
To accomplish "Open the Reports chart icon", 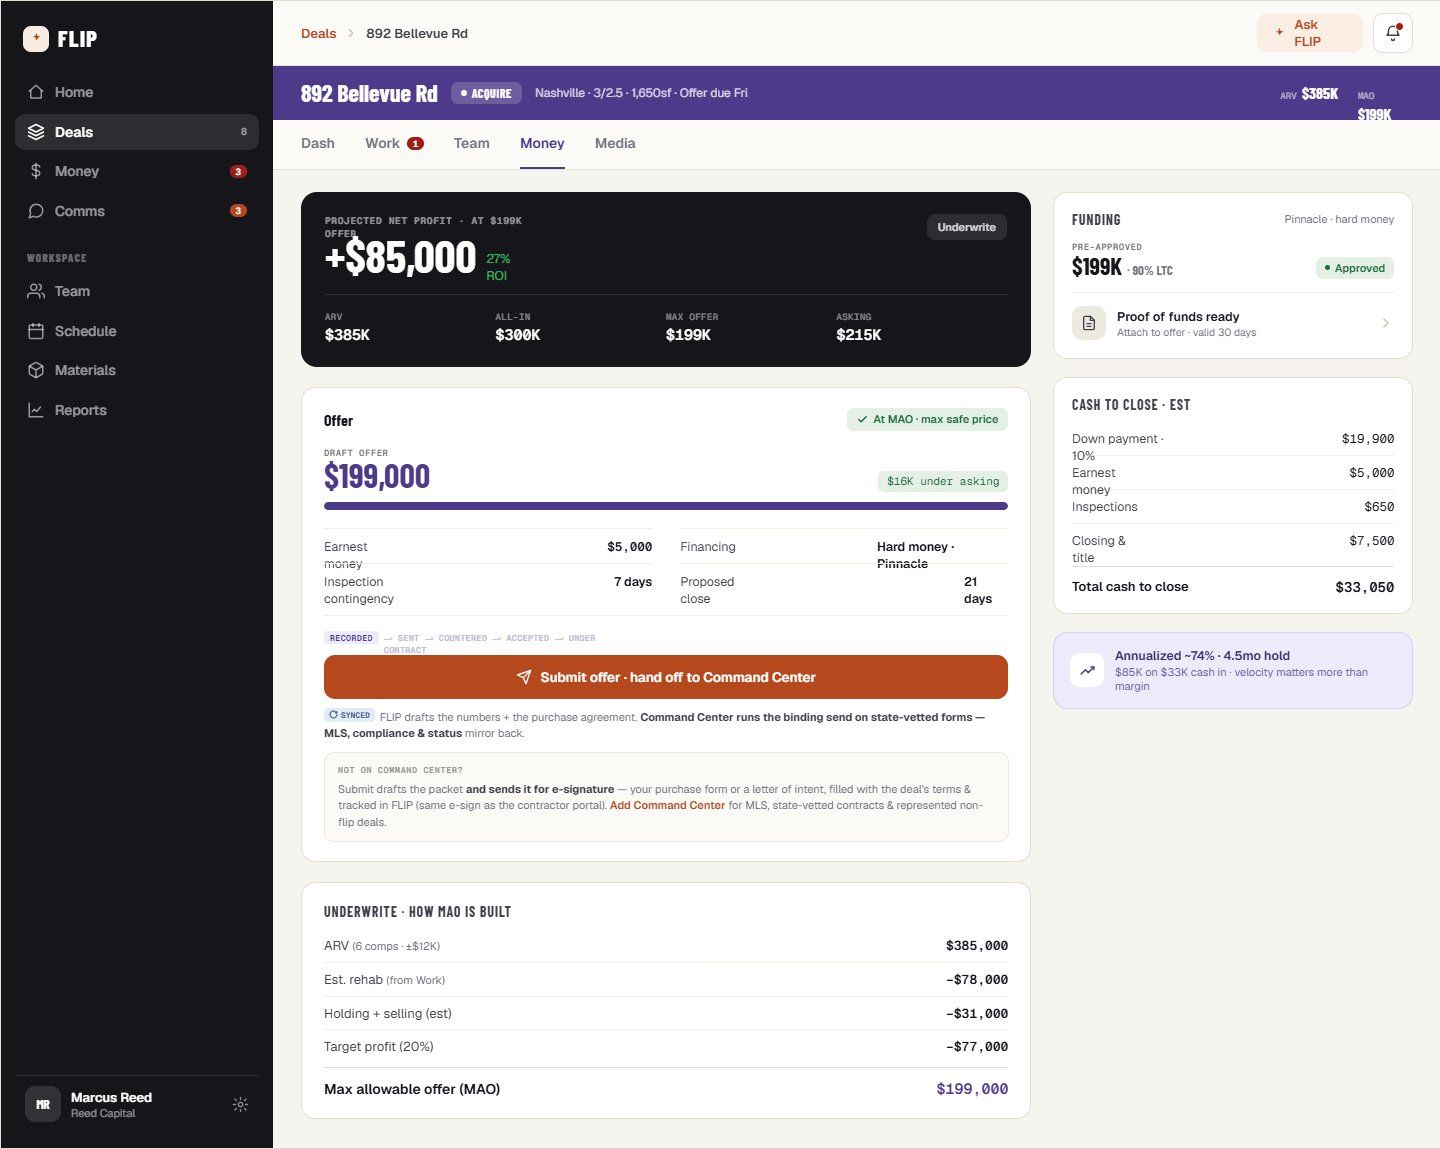I will (36, 410).
